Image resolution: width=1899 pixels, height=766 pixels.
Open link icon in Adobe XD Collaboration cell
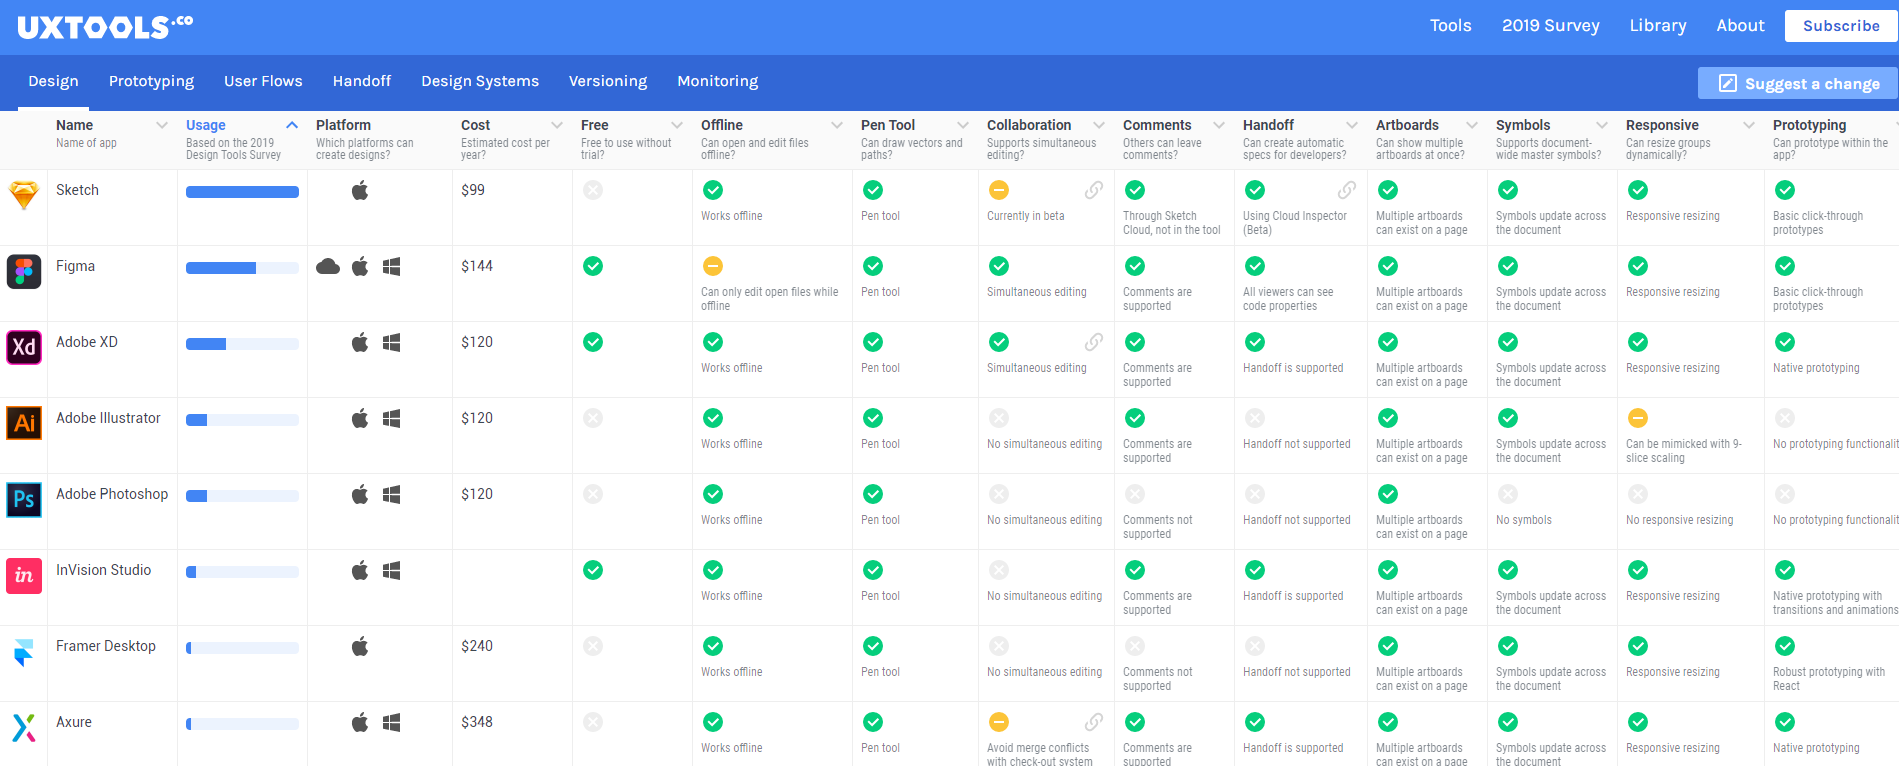point(1095,342)
